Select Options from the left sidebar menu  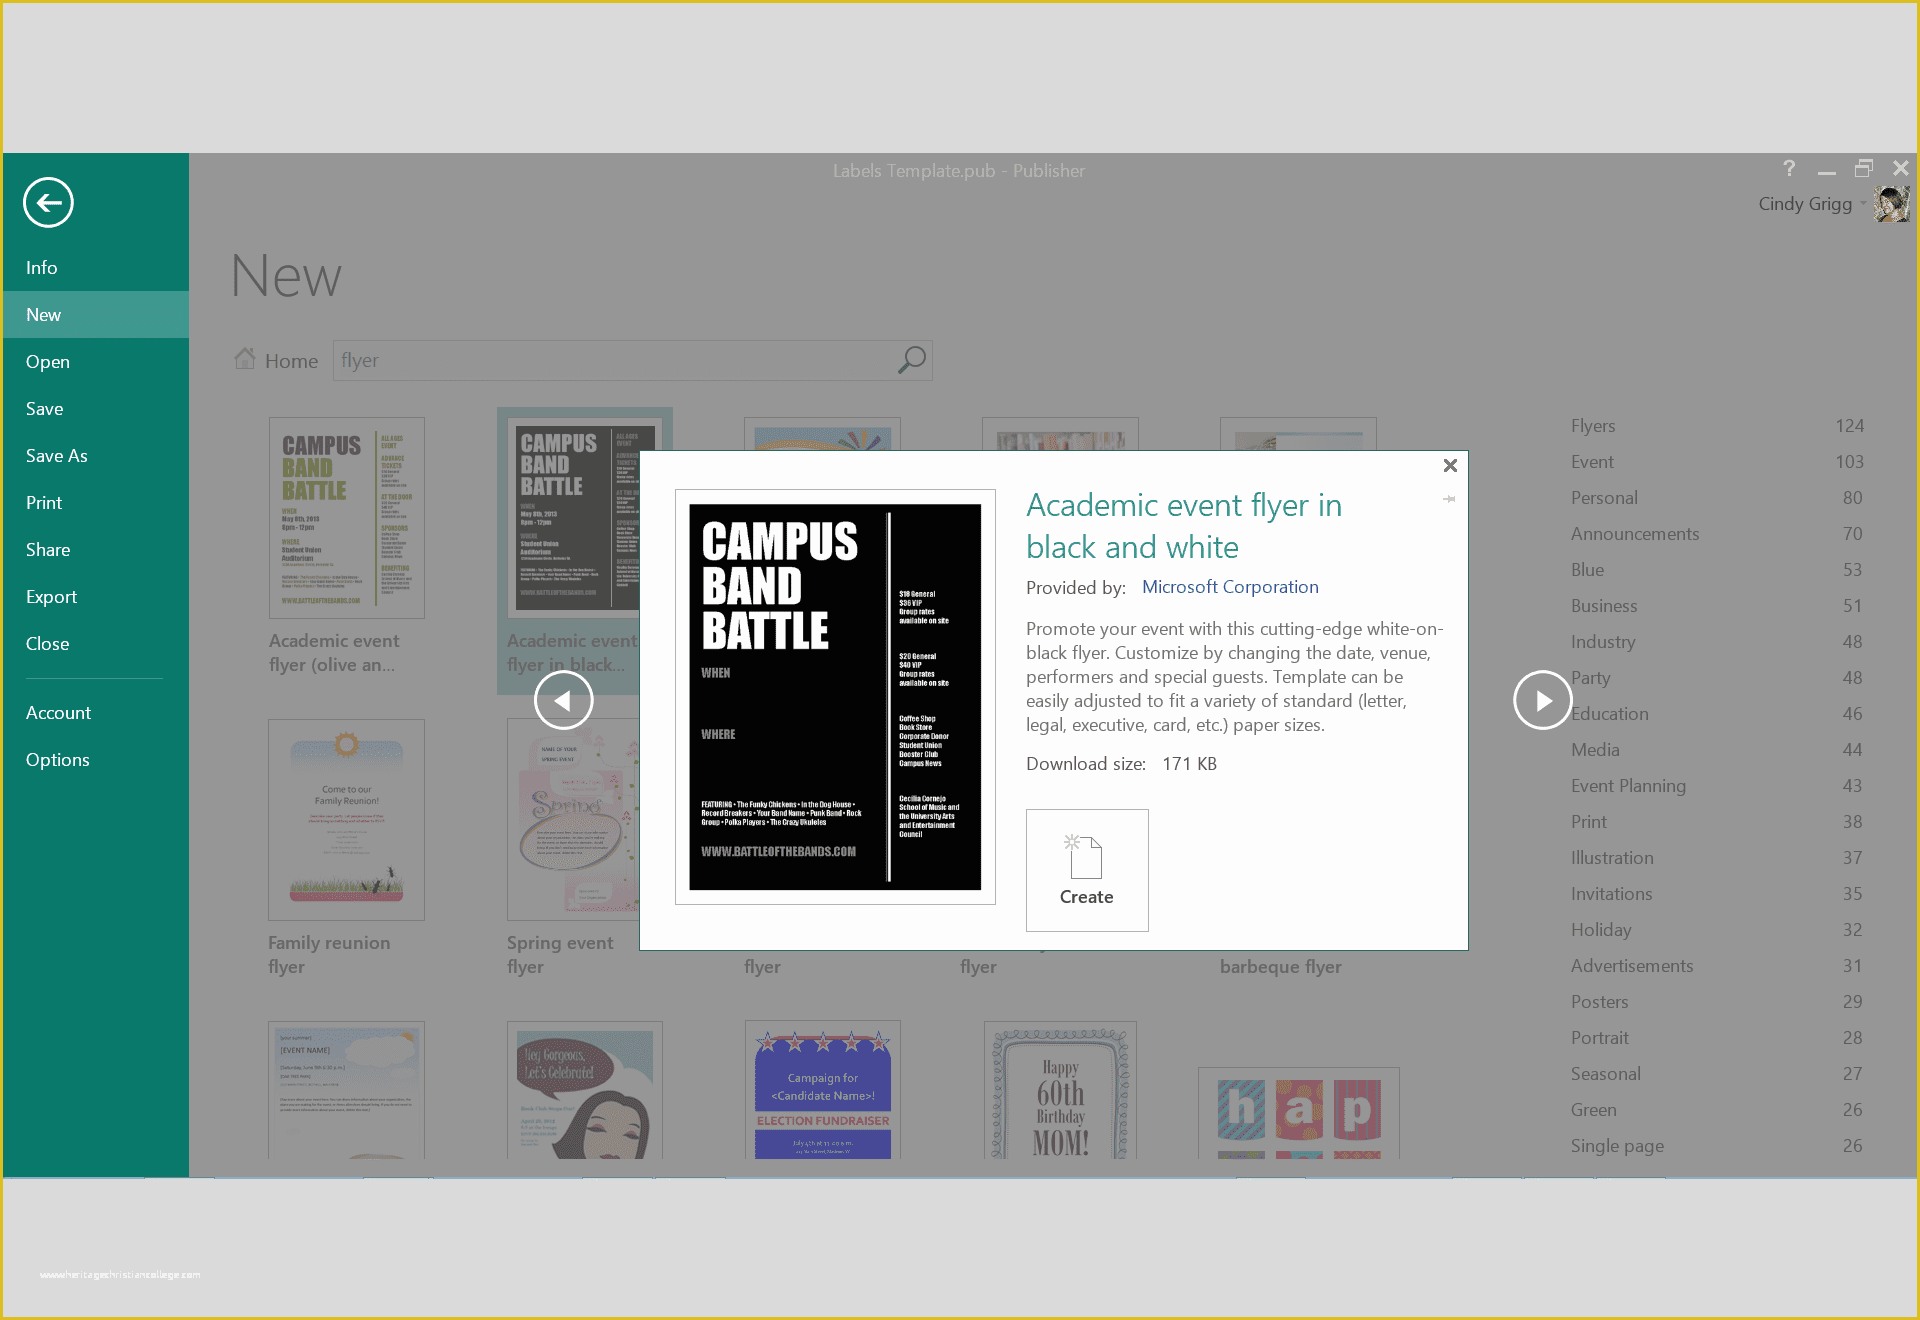(58, 758)
